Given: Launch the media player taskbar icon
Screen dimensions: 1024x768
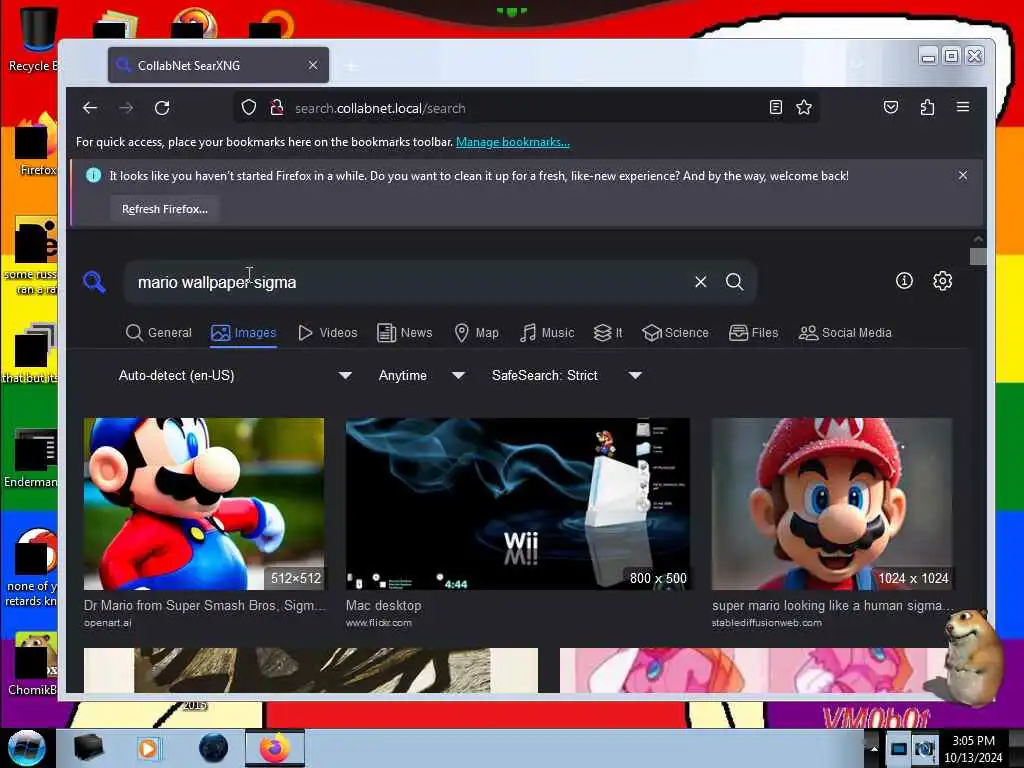Looking at the screenshot, I should pyautogui.click(x=149, y=748).
